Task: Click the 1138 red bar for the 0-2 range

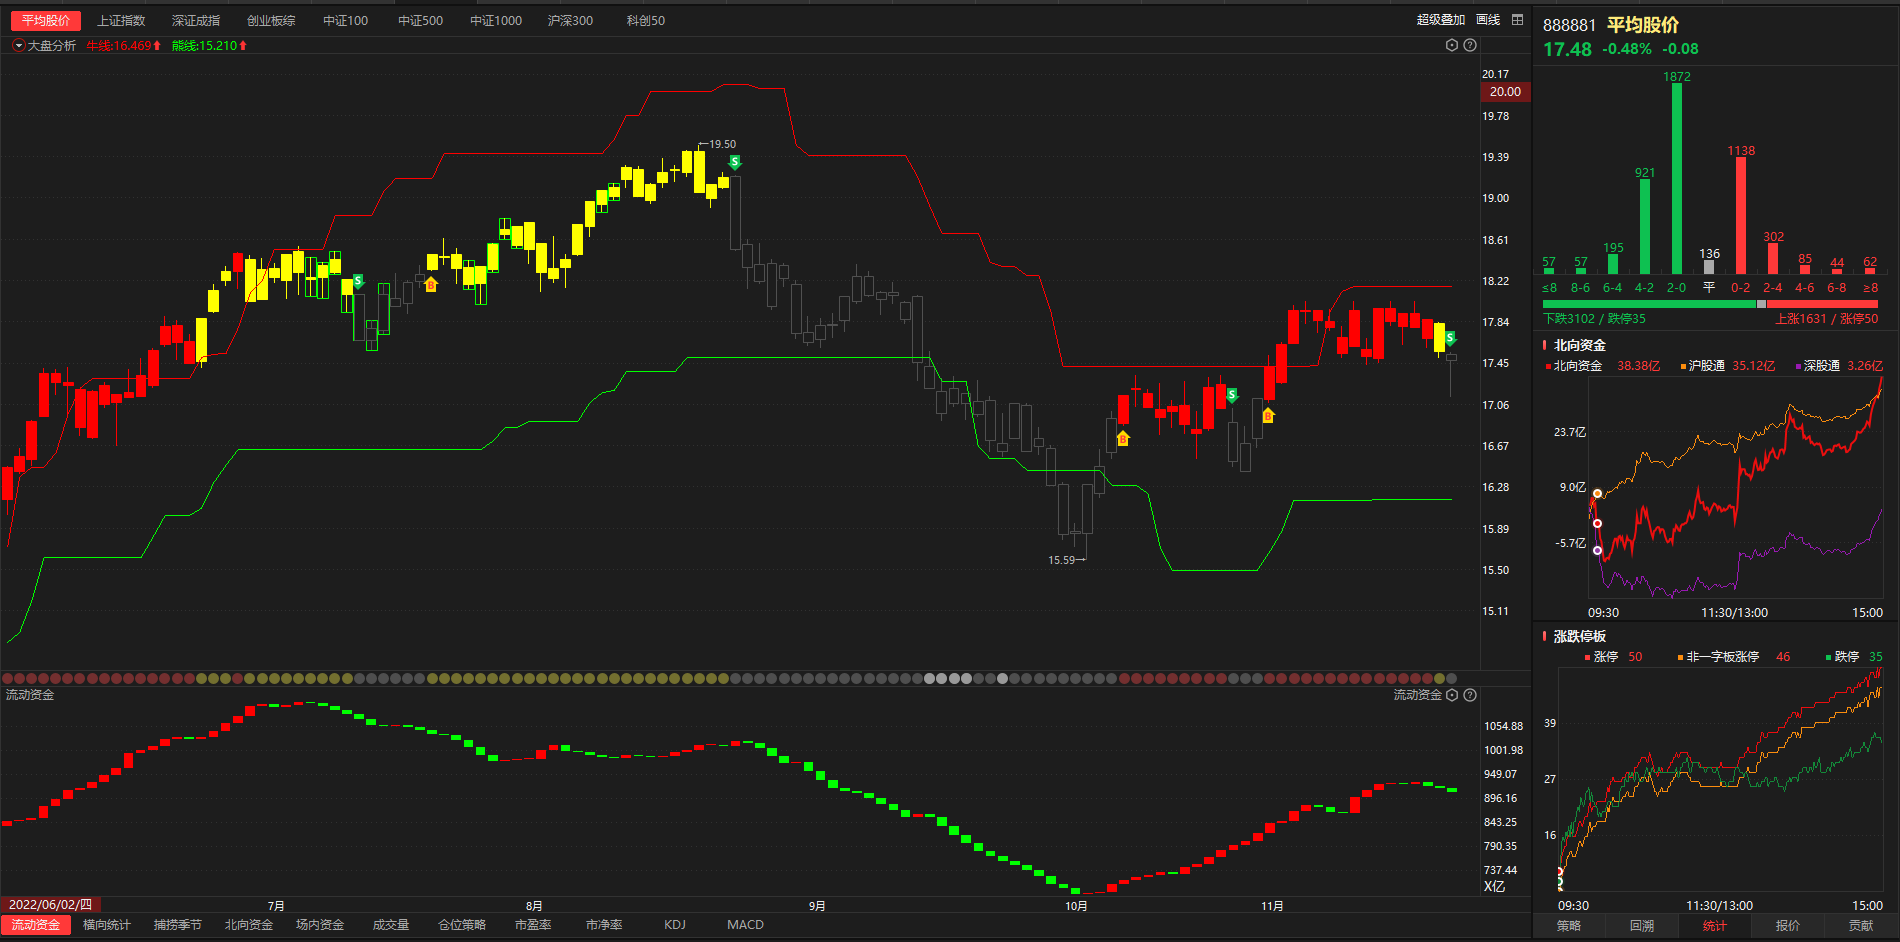Action: pos(1741,216)
